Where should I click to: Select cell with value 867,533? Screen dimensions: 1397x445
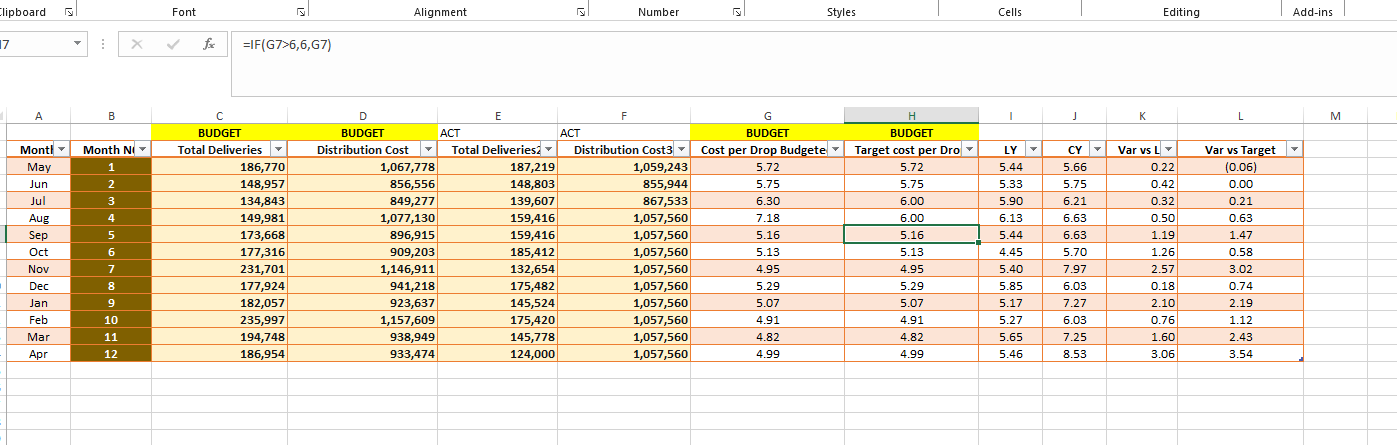tap(623, 201)
